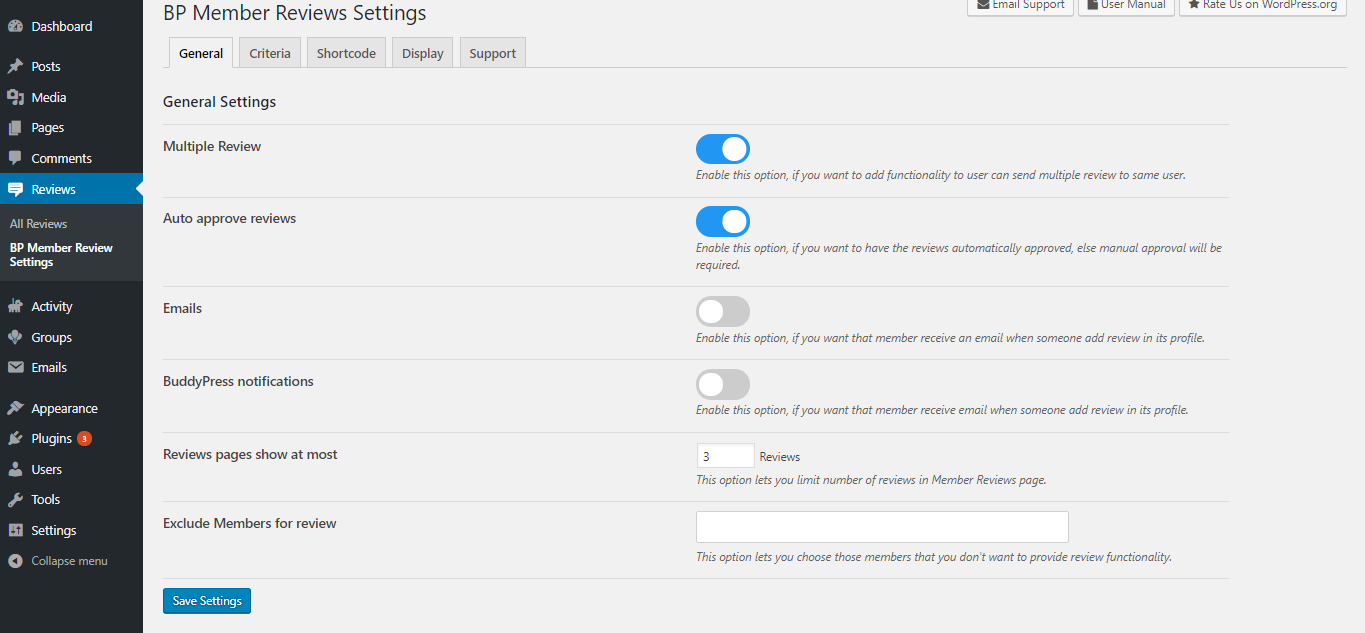Viewport: 1365px width, 633px height.
Task: Open the Activity menu label
Action: point(52,307)
